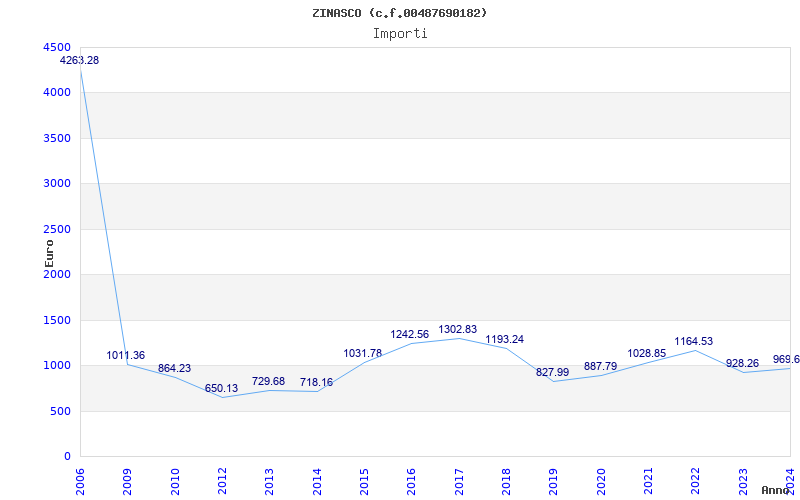800x500 pixels.
Task: Click the data label 1028.85
Action: 646,353
